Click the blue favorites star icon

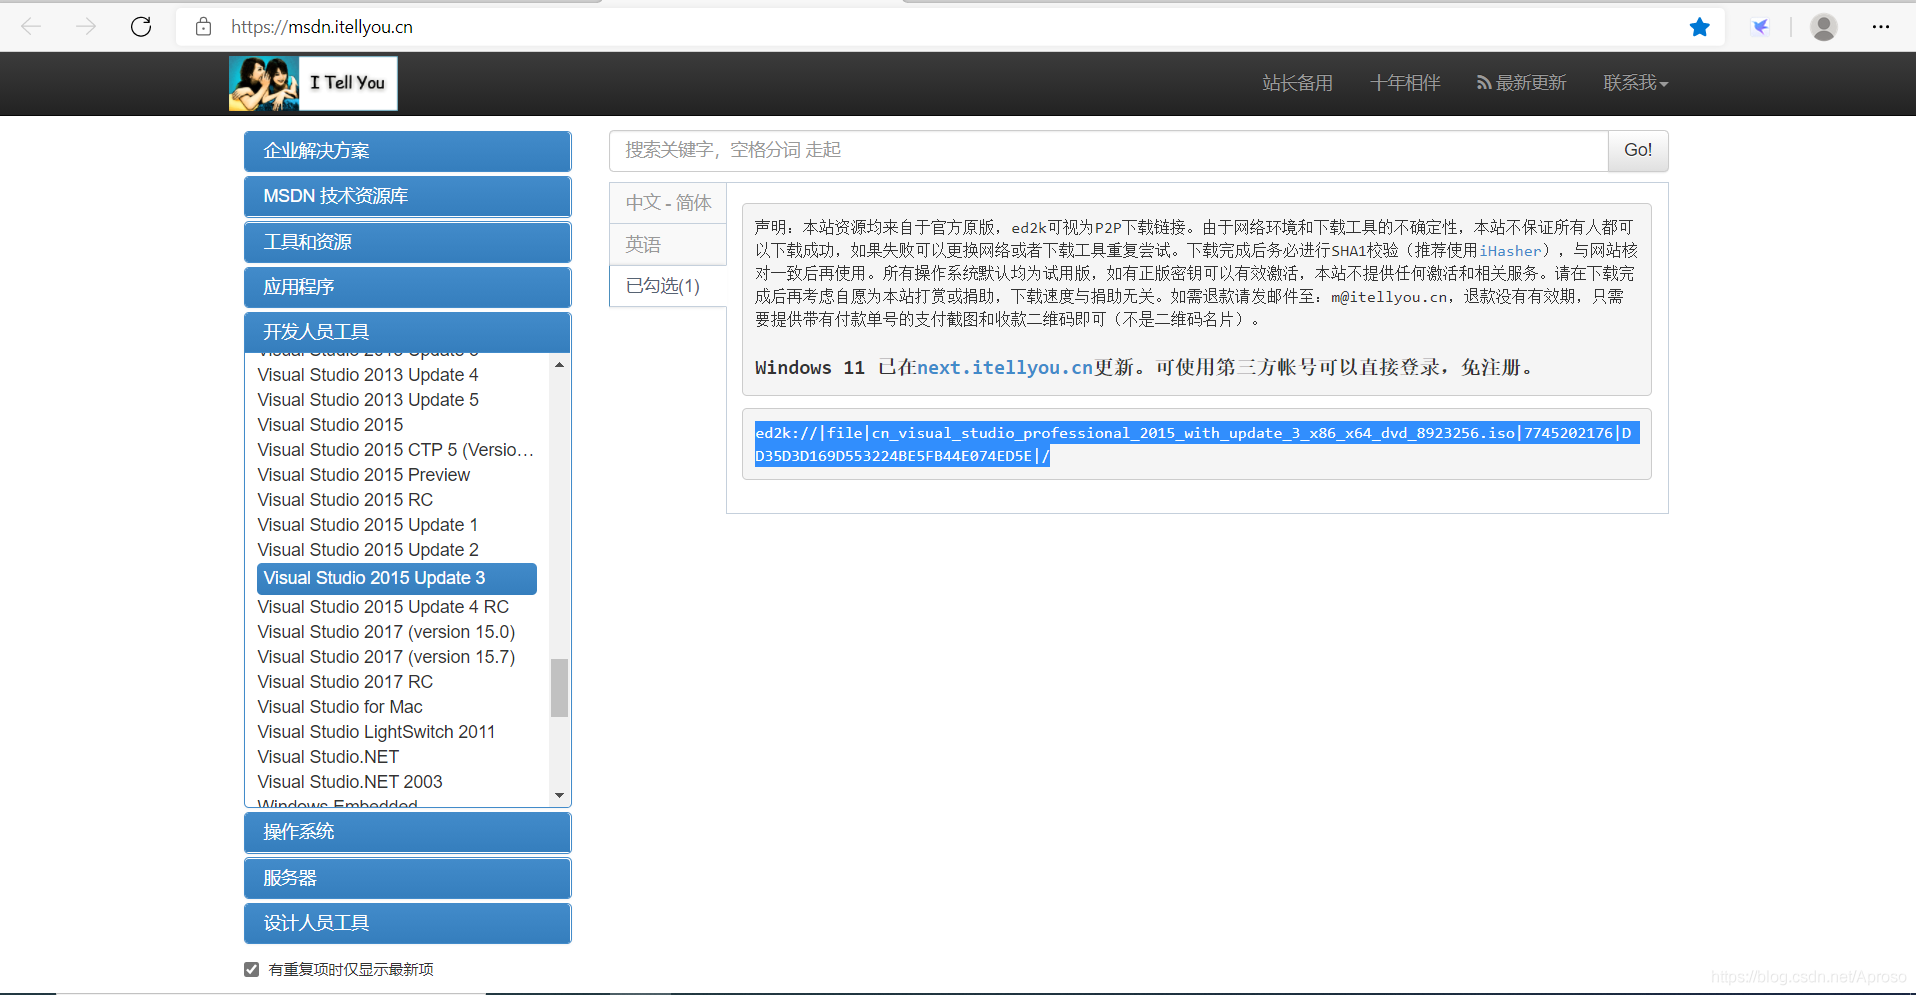coord(1699,27)
